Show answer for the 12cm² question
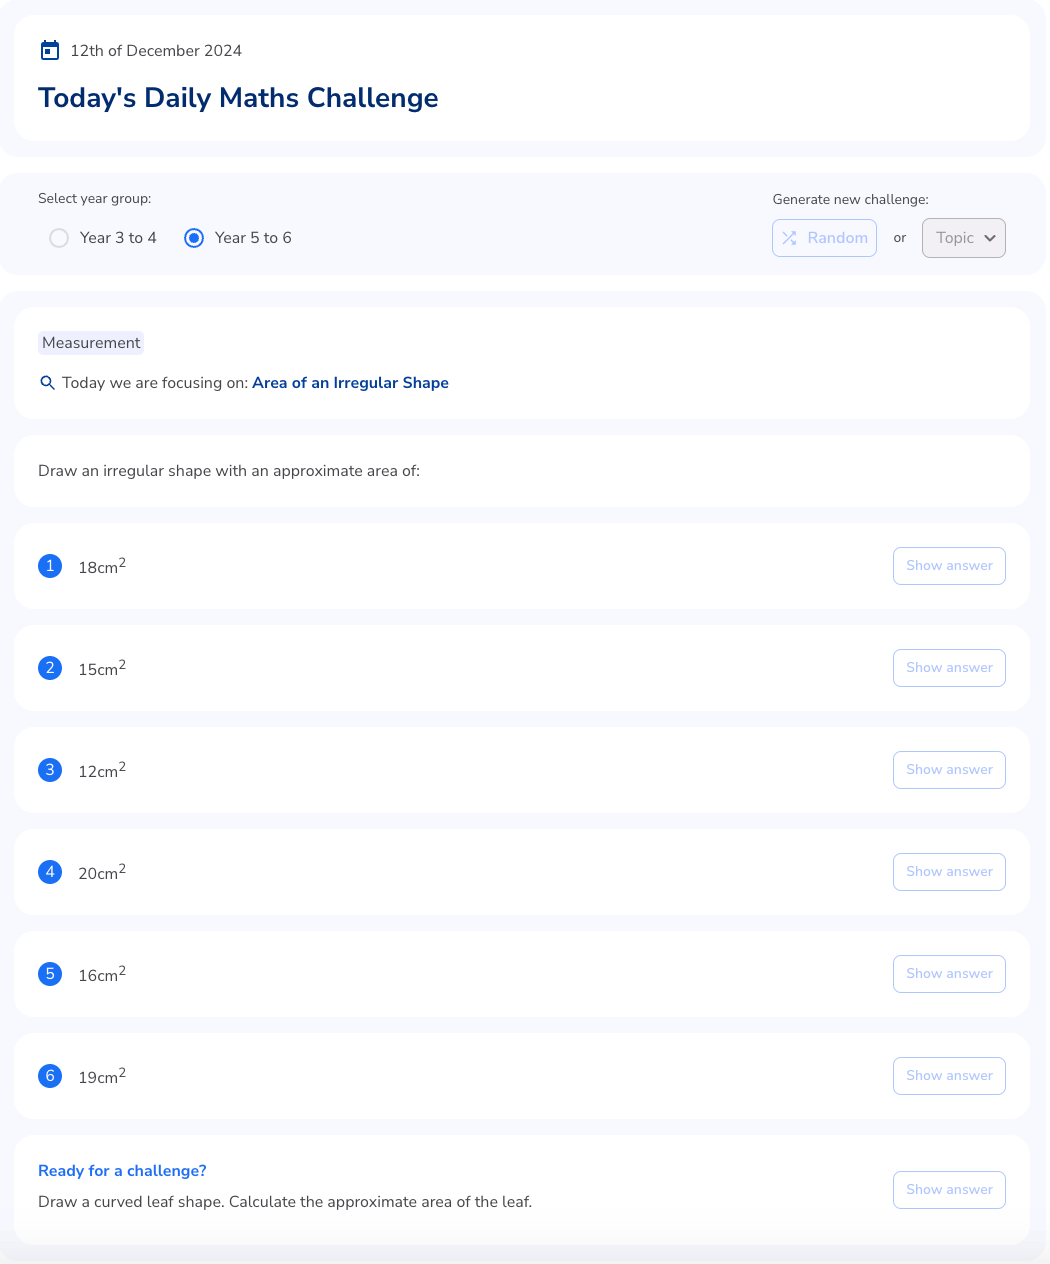This screenshot has width=1050, height=1264. pyautogui.click(x=949, y=770)
